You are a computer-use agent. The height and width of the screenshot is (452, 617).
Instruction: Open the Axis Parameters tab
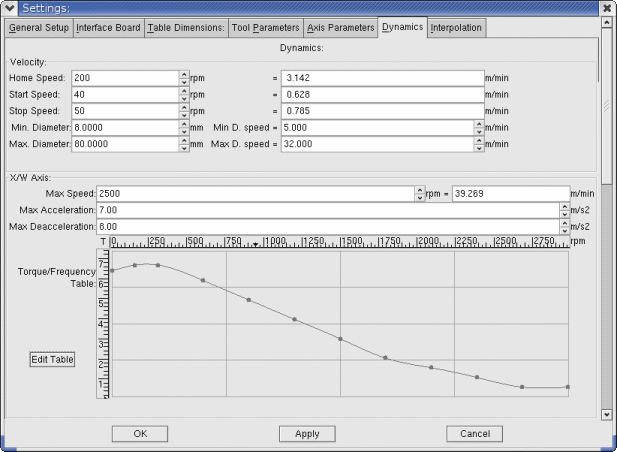341,27
